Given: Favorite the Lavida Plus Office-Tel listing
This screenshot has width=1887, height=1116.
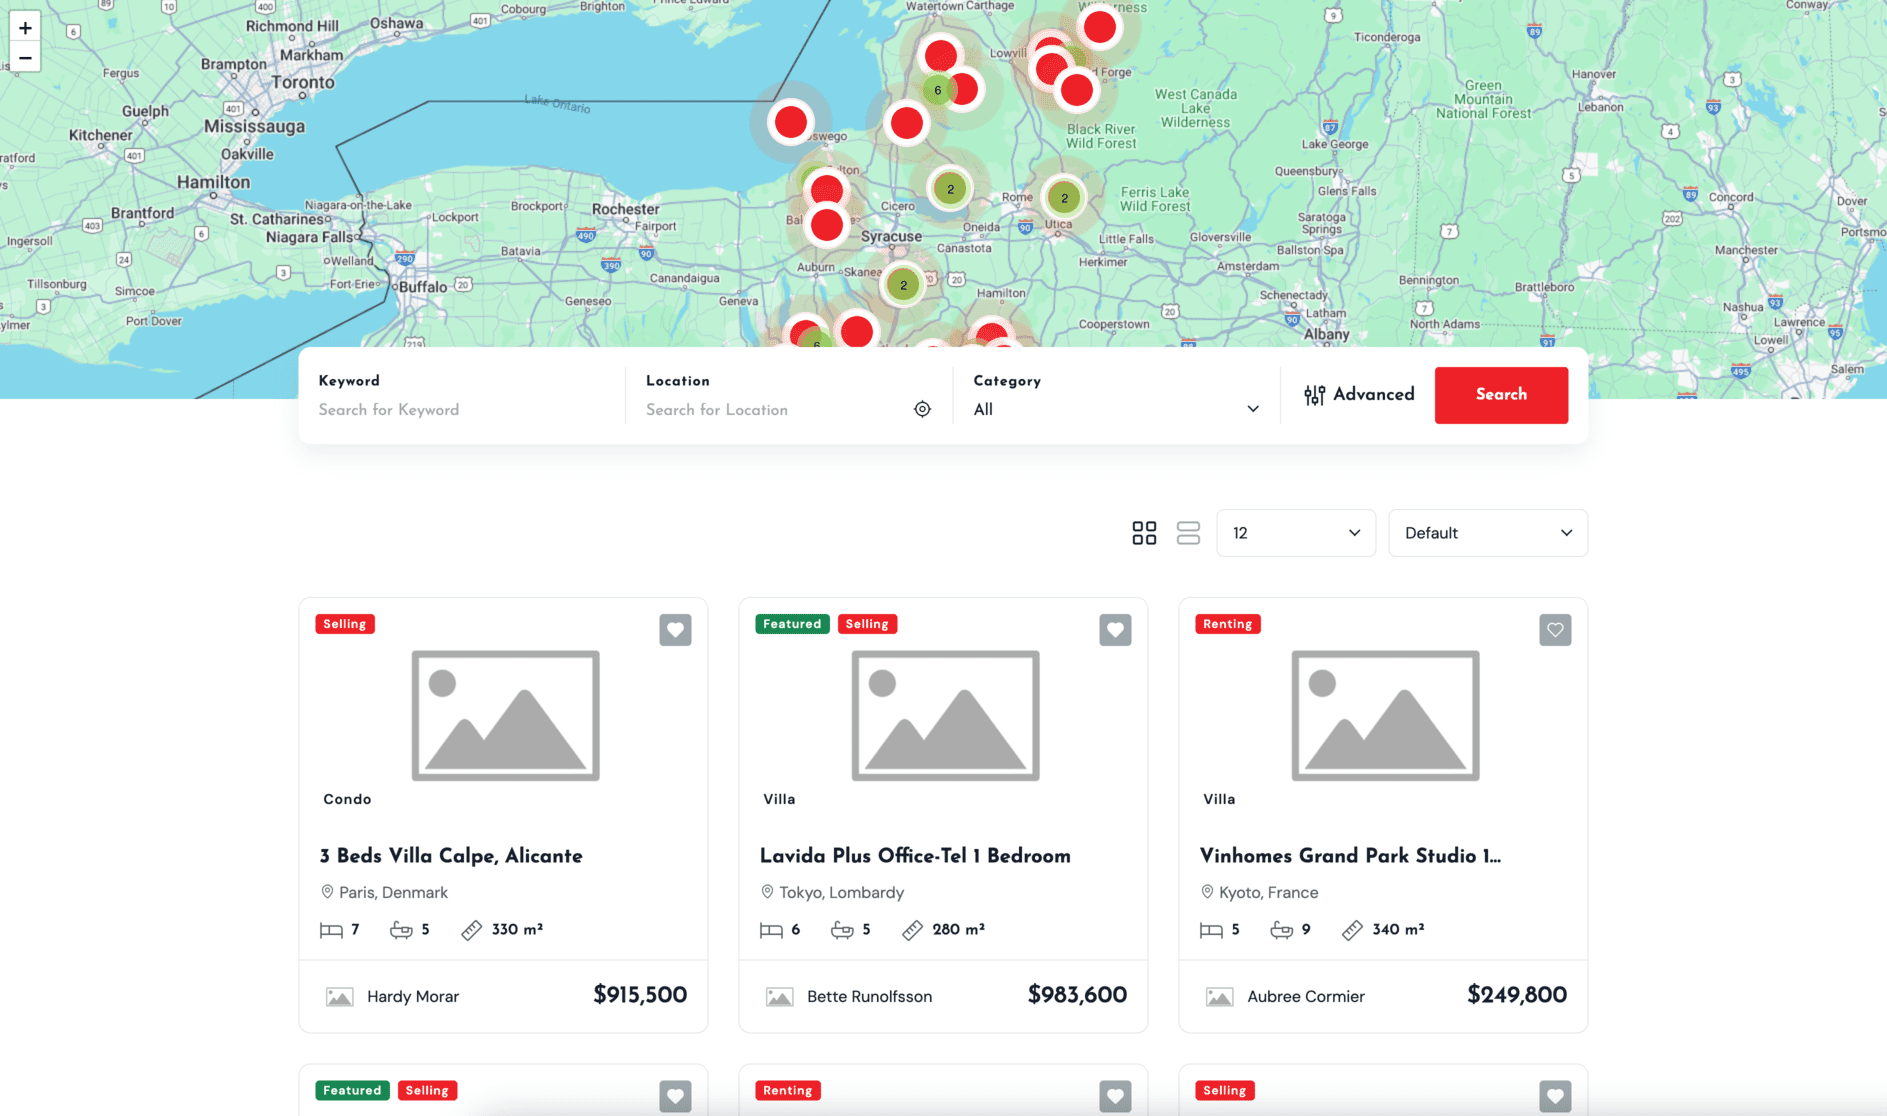Looking at the screenshot, I should coord(1115,630).
